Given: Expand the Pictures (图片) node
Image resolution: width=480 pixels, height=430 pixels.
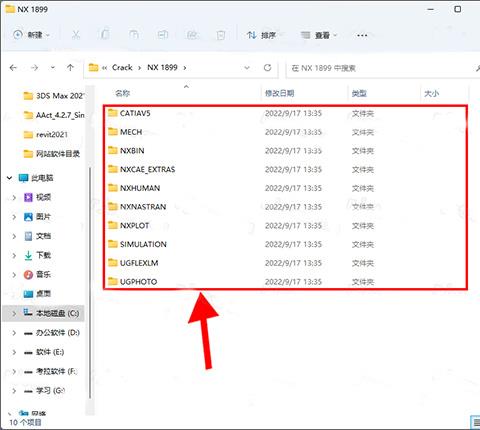Looking at the screenshot, I should (x=14, y=217).
